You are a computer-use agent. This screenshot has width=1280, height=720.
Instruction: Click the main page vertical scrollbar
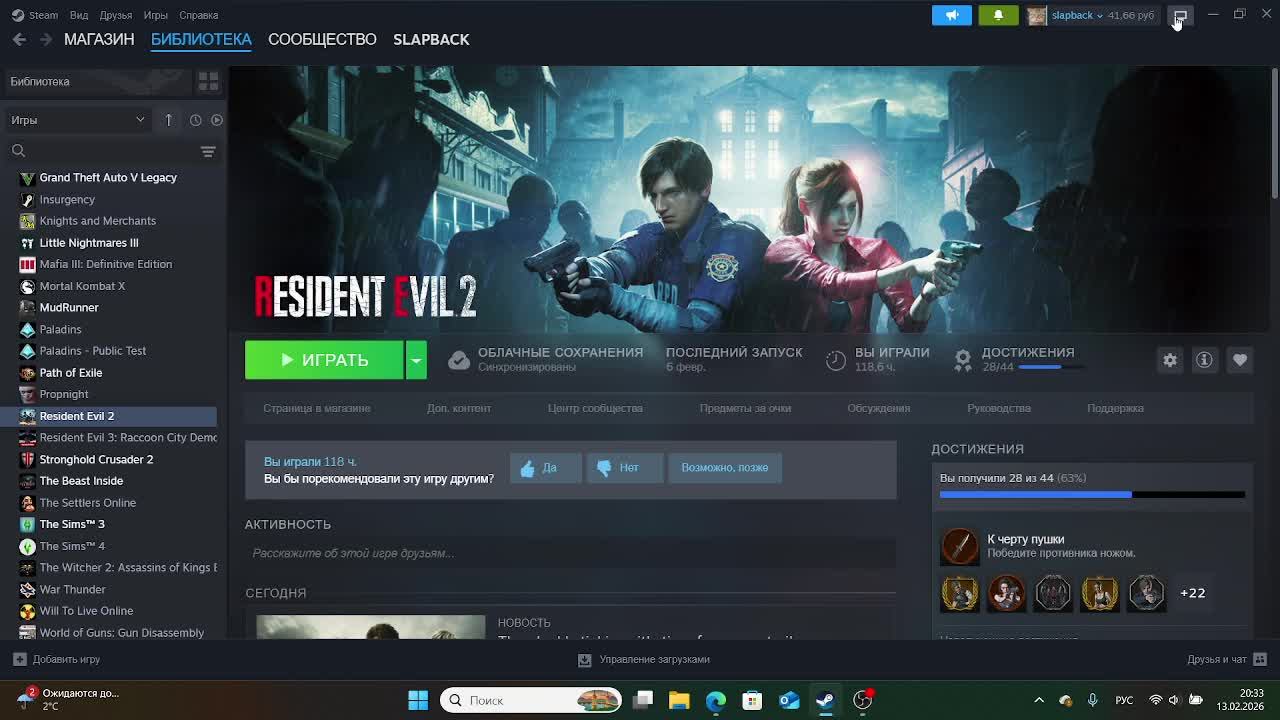pos(1274,135)
